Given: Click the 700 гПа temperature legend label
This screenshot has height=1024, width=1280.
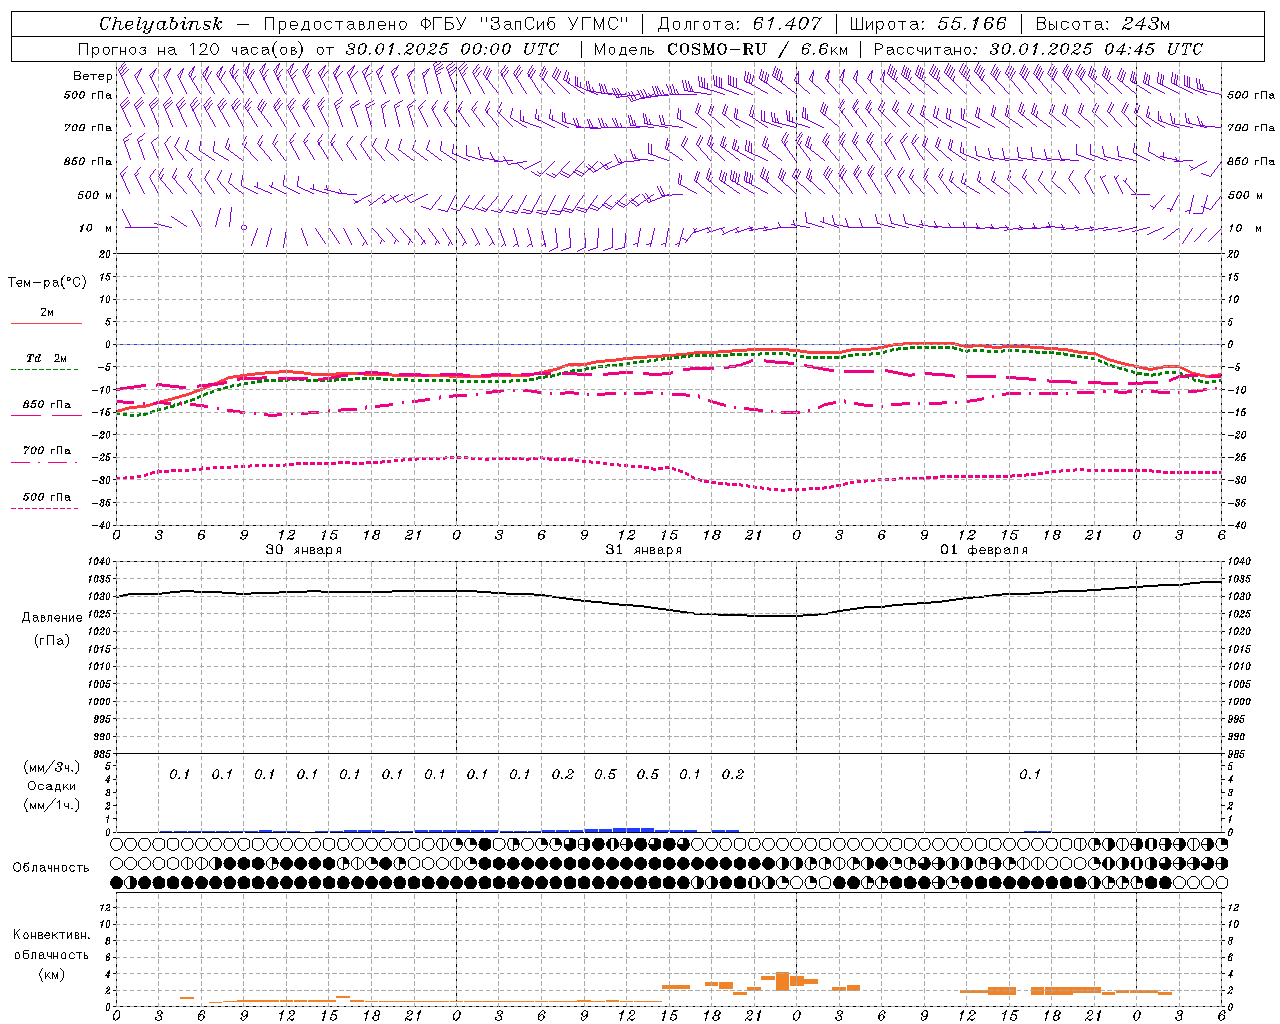Looking at the screenshot, I should tap(46, 451).
